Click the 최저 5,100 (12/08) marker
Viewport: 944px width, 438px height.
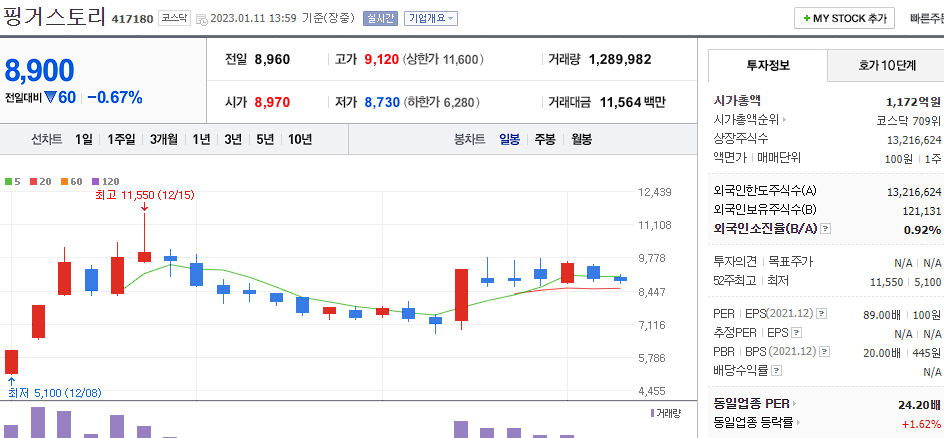[55, 393]
